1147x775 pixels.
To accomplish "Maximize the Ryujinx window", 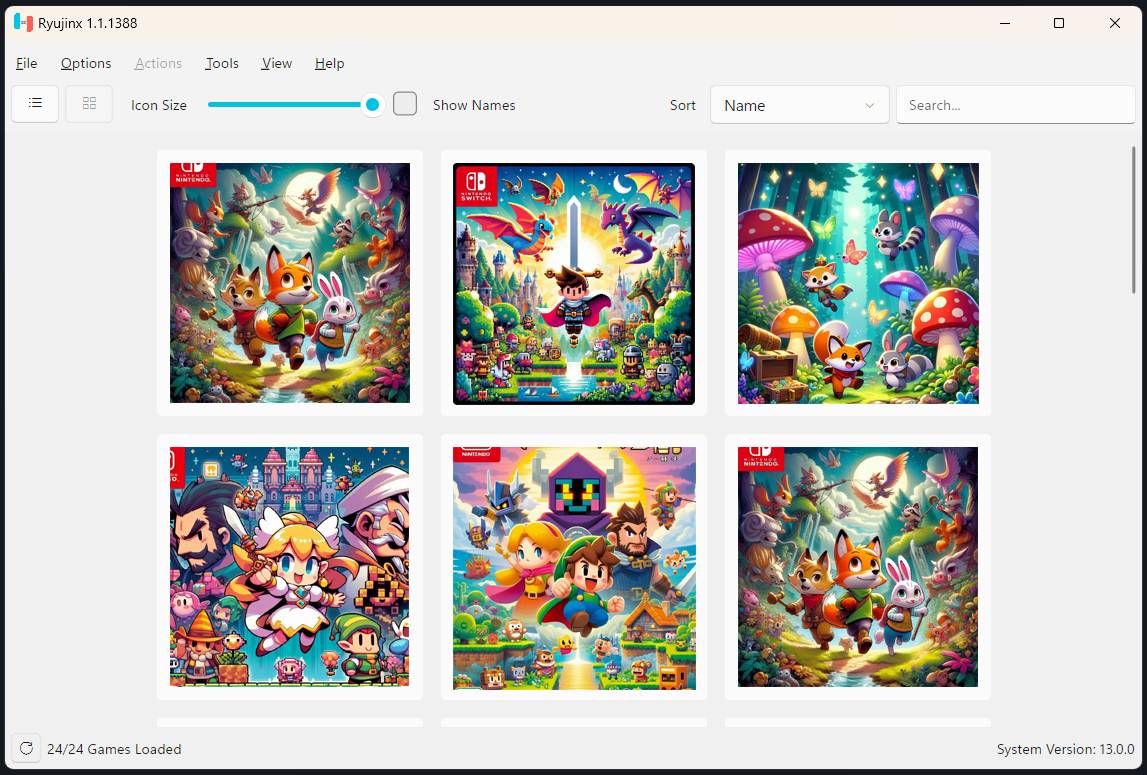I will (1058, 23).
